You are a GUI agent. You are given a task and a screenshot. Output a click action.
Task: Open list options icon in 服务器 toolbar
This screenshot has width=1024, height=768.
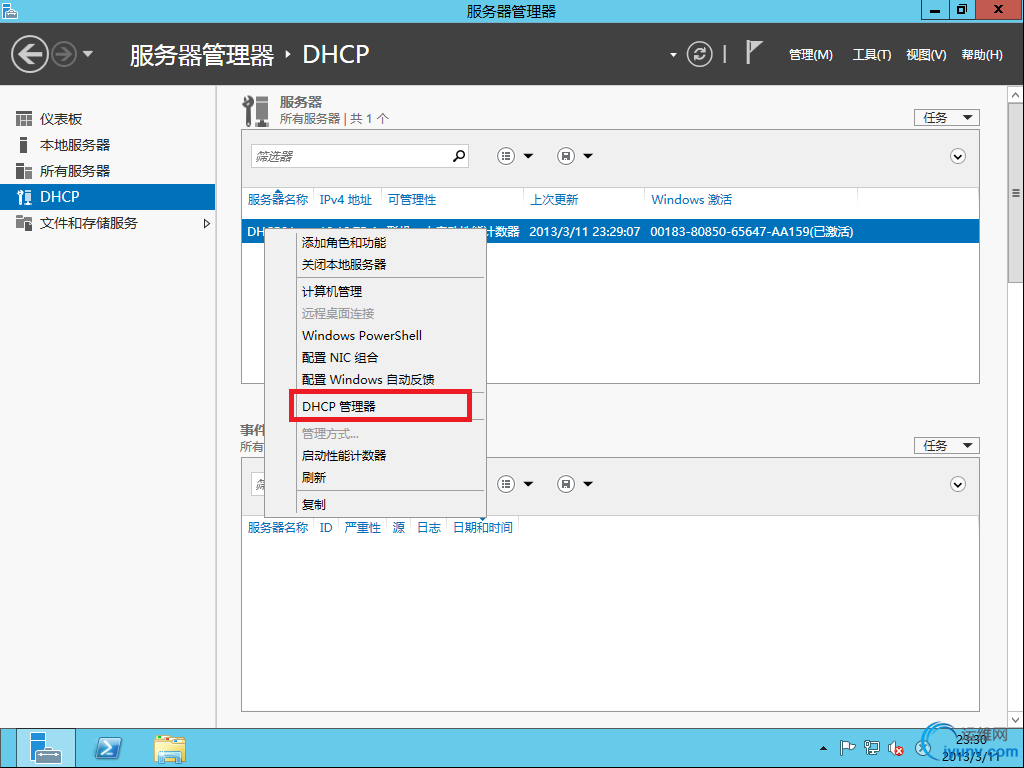[506, 156]
